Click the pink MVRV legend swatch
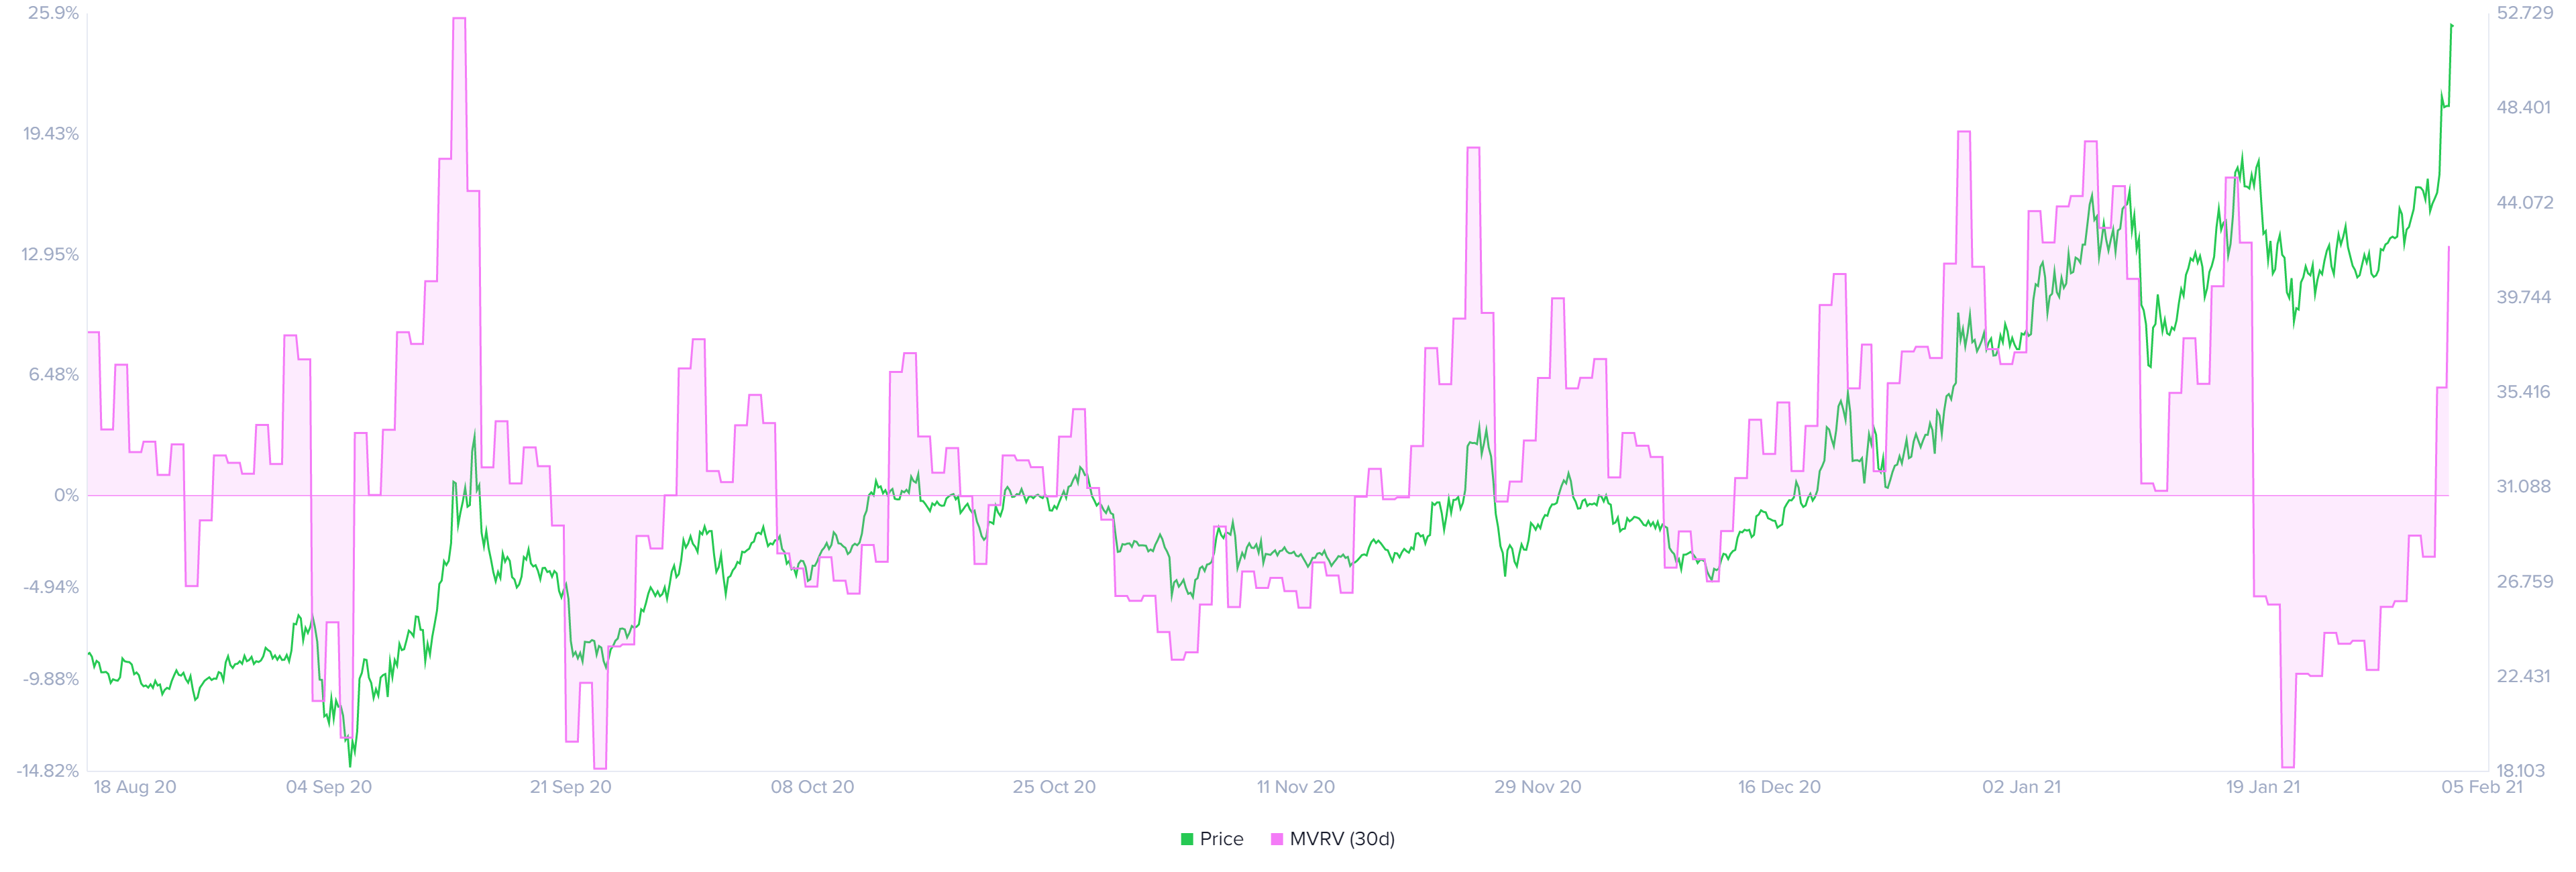Viewport: 2576px width, 872px height. (x=1276, y=839)
